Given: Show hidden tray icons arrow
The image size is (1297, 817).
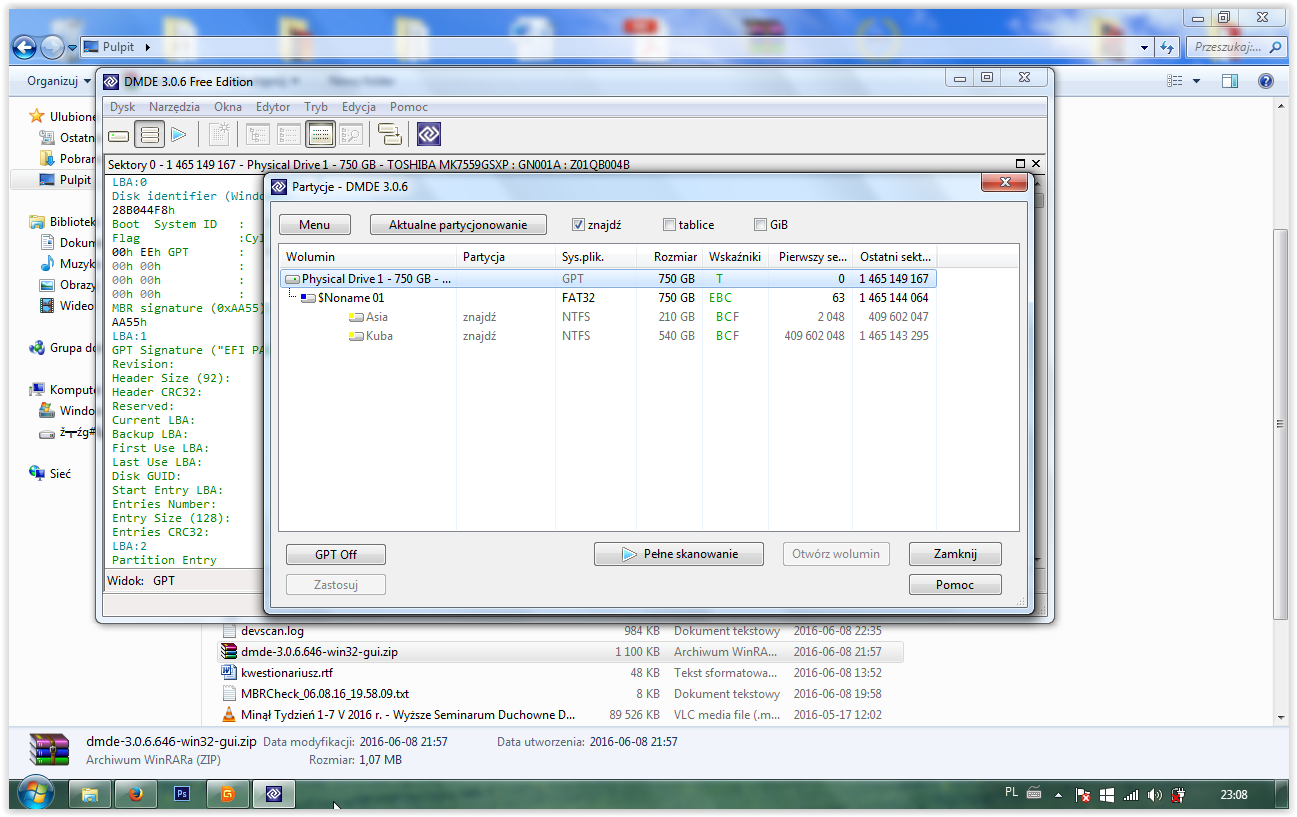Looking at the screenshot, I should click(x=1058, y=795).
